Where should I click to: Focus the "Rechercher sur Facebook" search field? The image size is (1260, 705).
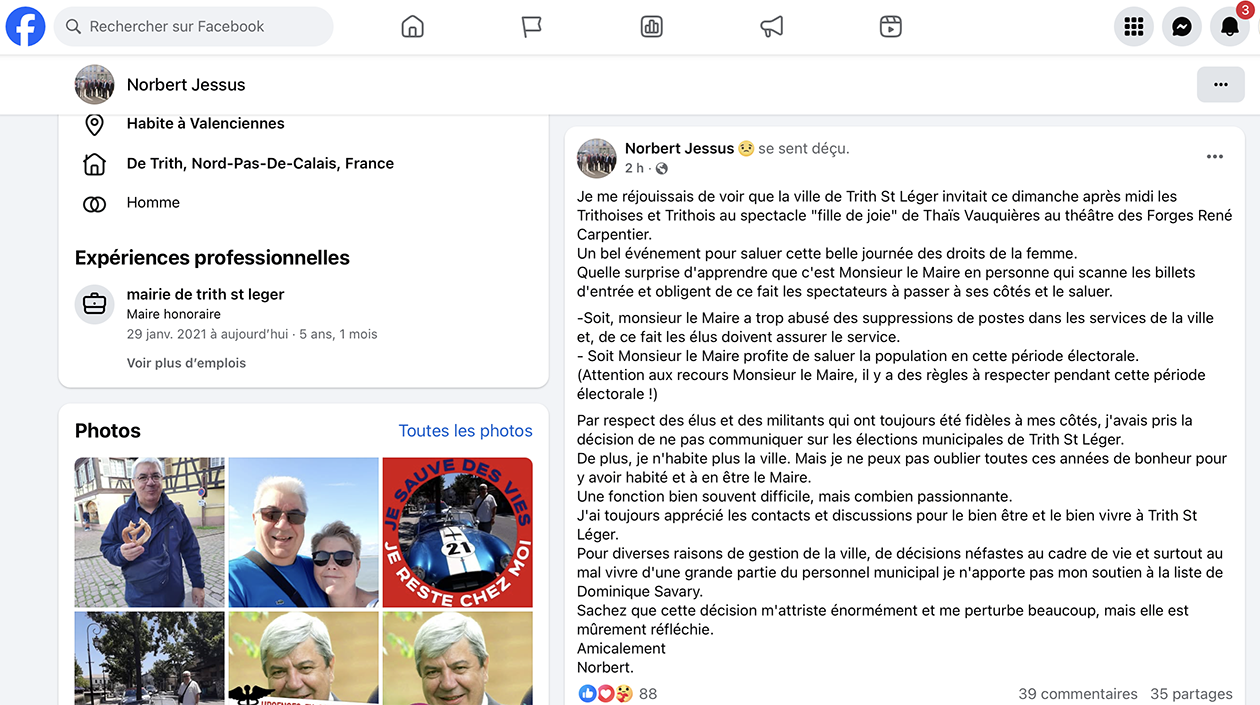click(x=193, y=27)
